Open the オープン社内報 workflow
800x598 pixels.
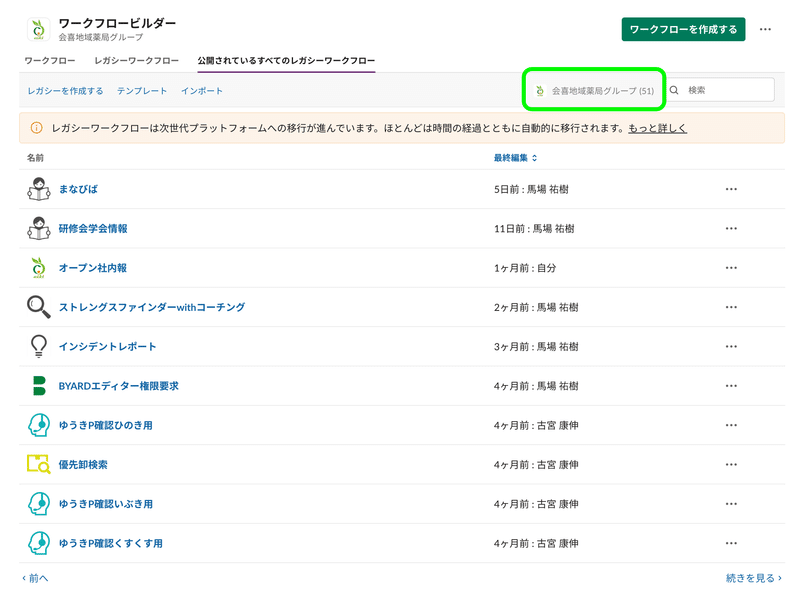click(x=92, y=268)
